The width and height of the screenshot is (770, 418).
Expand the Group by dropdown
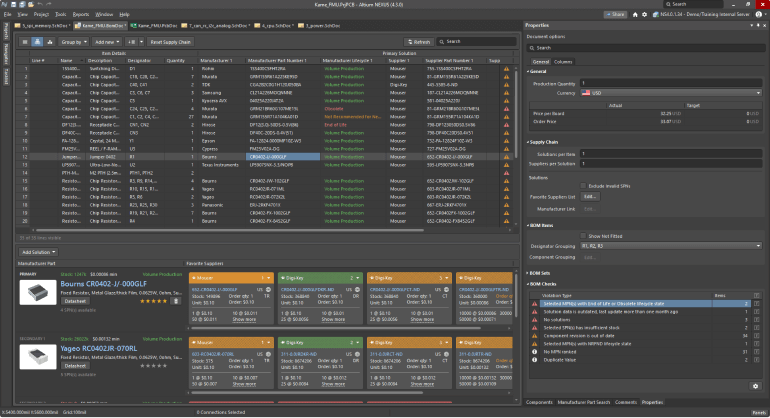coord(73,42)
